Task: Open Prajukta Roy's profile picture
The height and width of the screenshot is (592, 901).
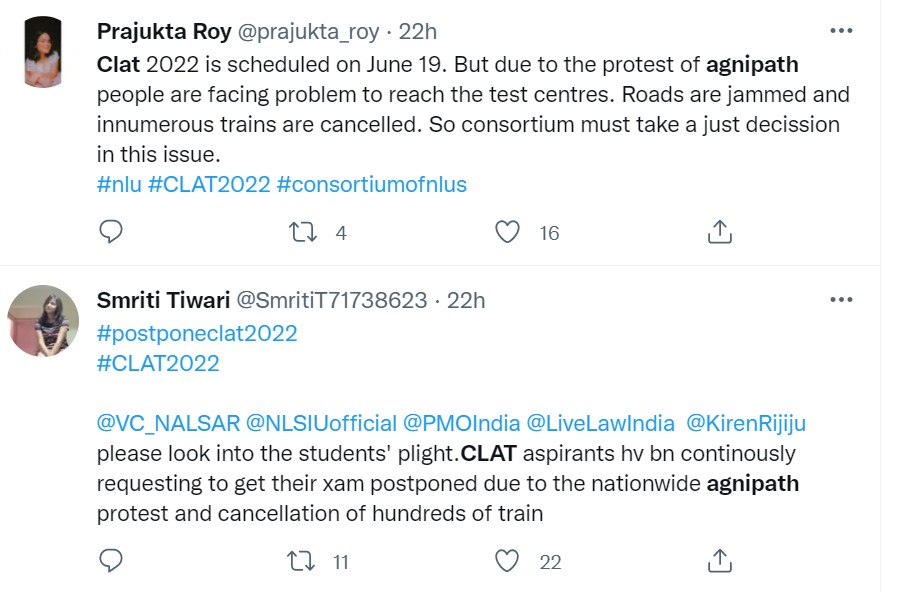Action: [43, 52]
